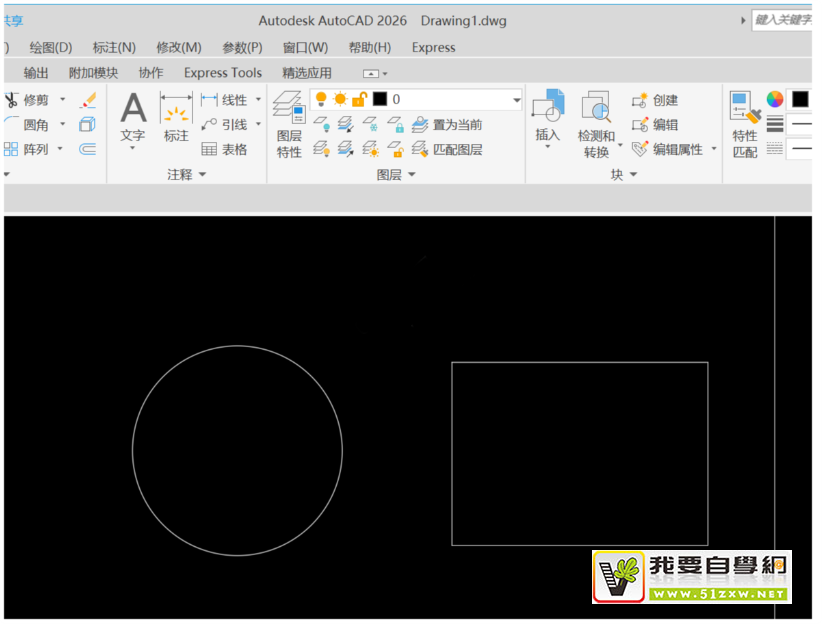Toggle layer lock padlock icon
This screenshot has width=822, height=624.
click(359, 99)
